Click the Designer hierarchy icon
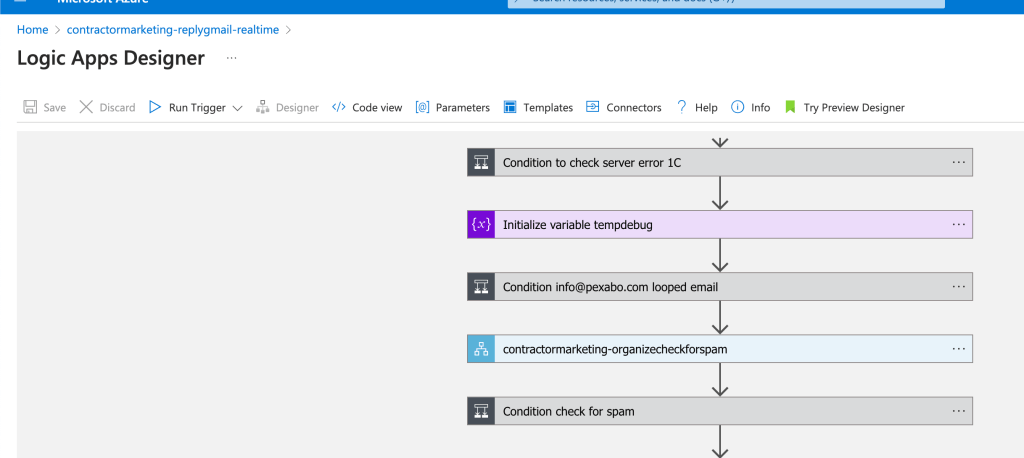 coord(263,107)
